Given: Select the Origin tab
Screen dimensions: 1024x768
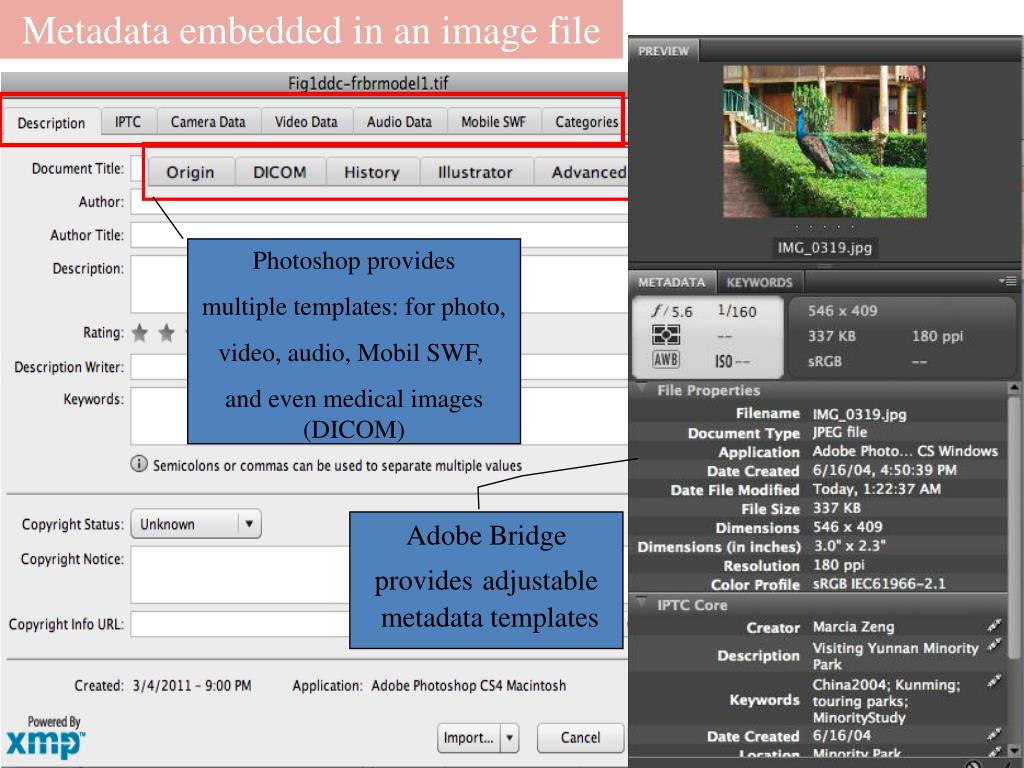Looking at the screenshot, I should [x=190, y=172].
